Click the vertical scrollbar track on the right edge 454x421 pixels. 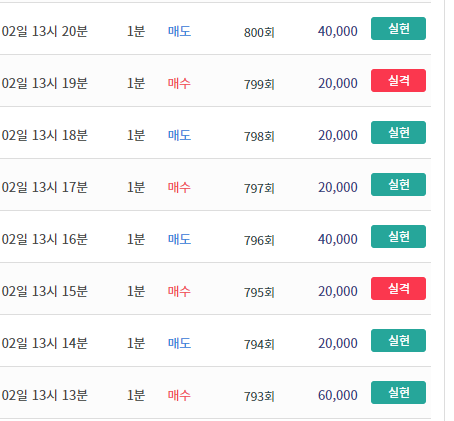[449, 210]
